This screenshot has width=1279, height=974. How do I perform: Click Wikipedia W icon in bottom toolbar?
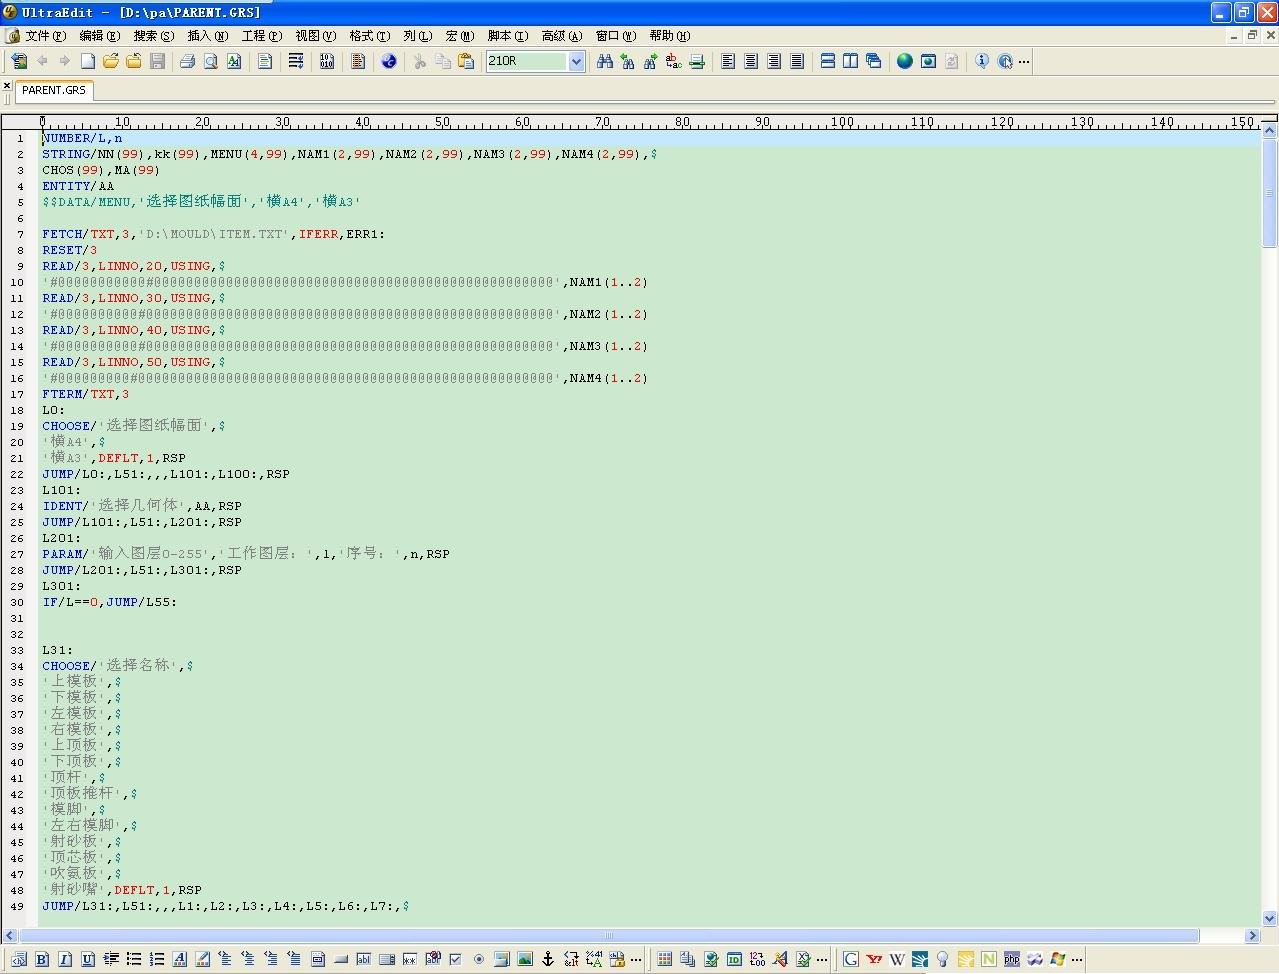(897, 959)
